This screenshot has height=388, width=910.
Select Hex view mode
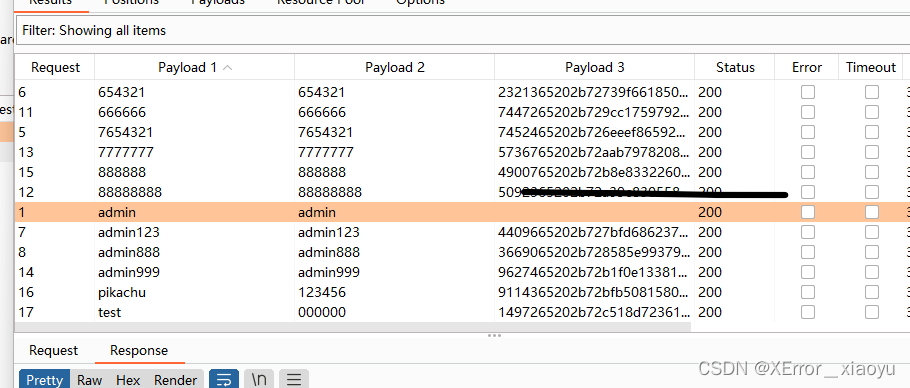(128, 380)
